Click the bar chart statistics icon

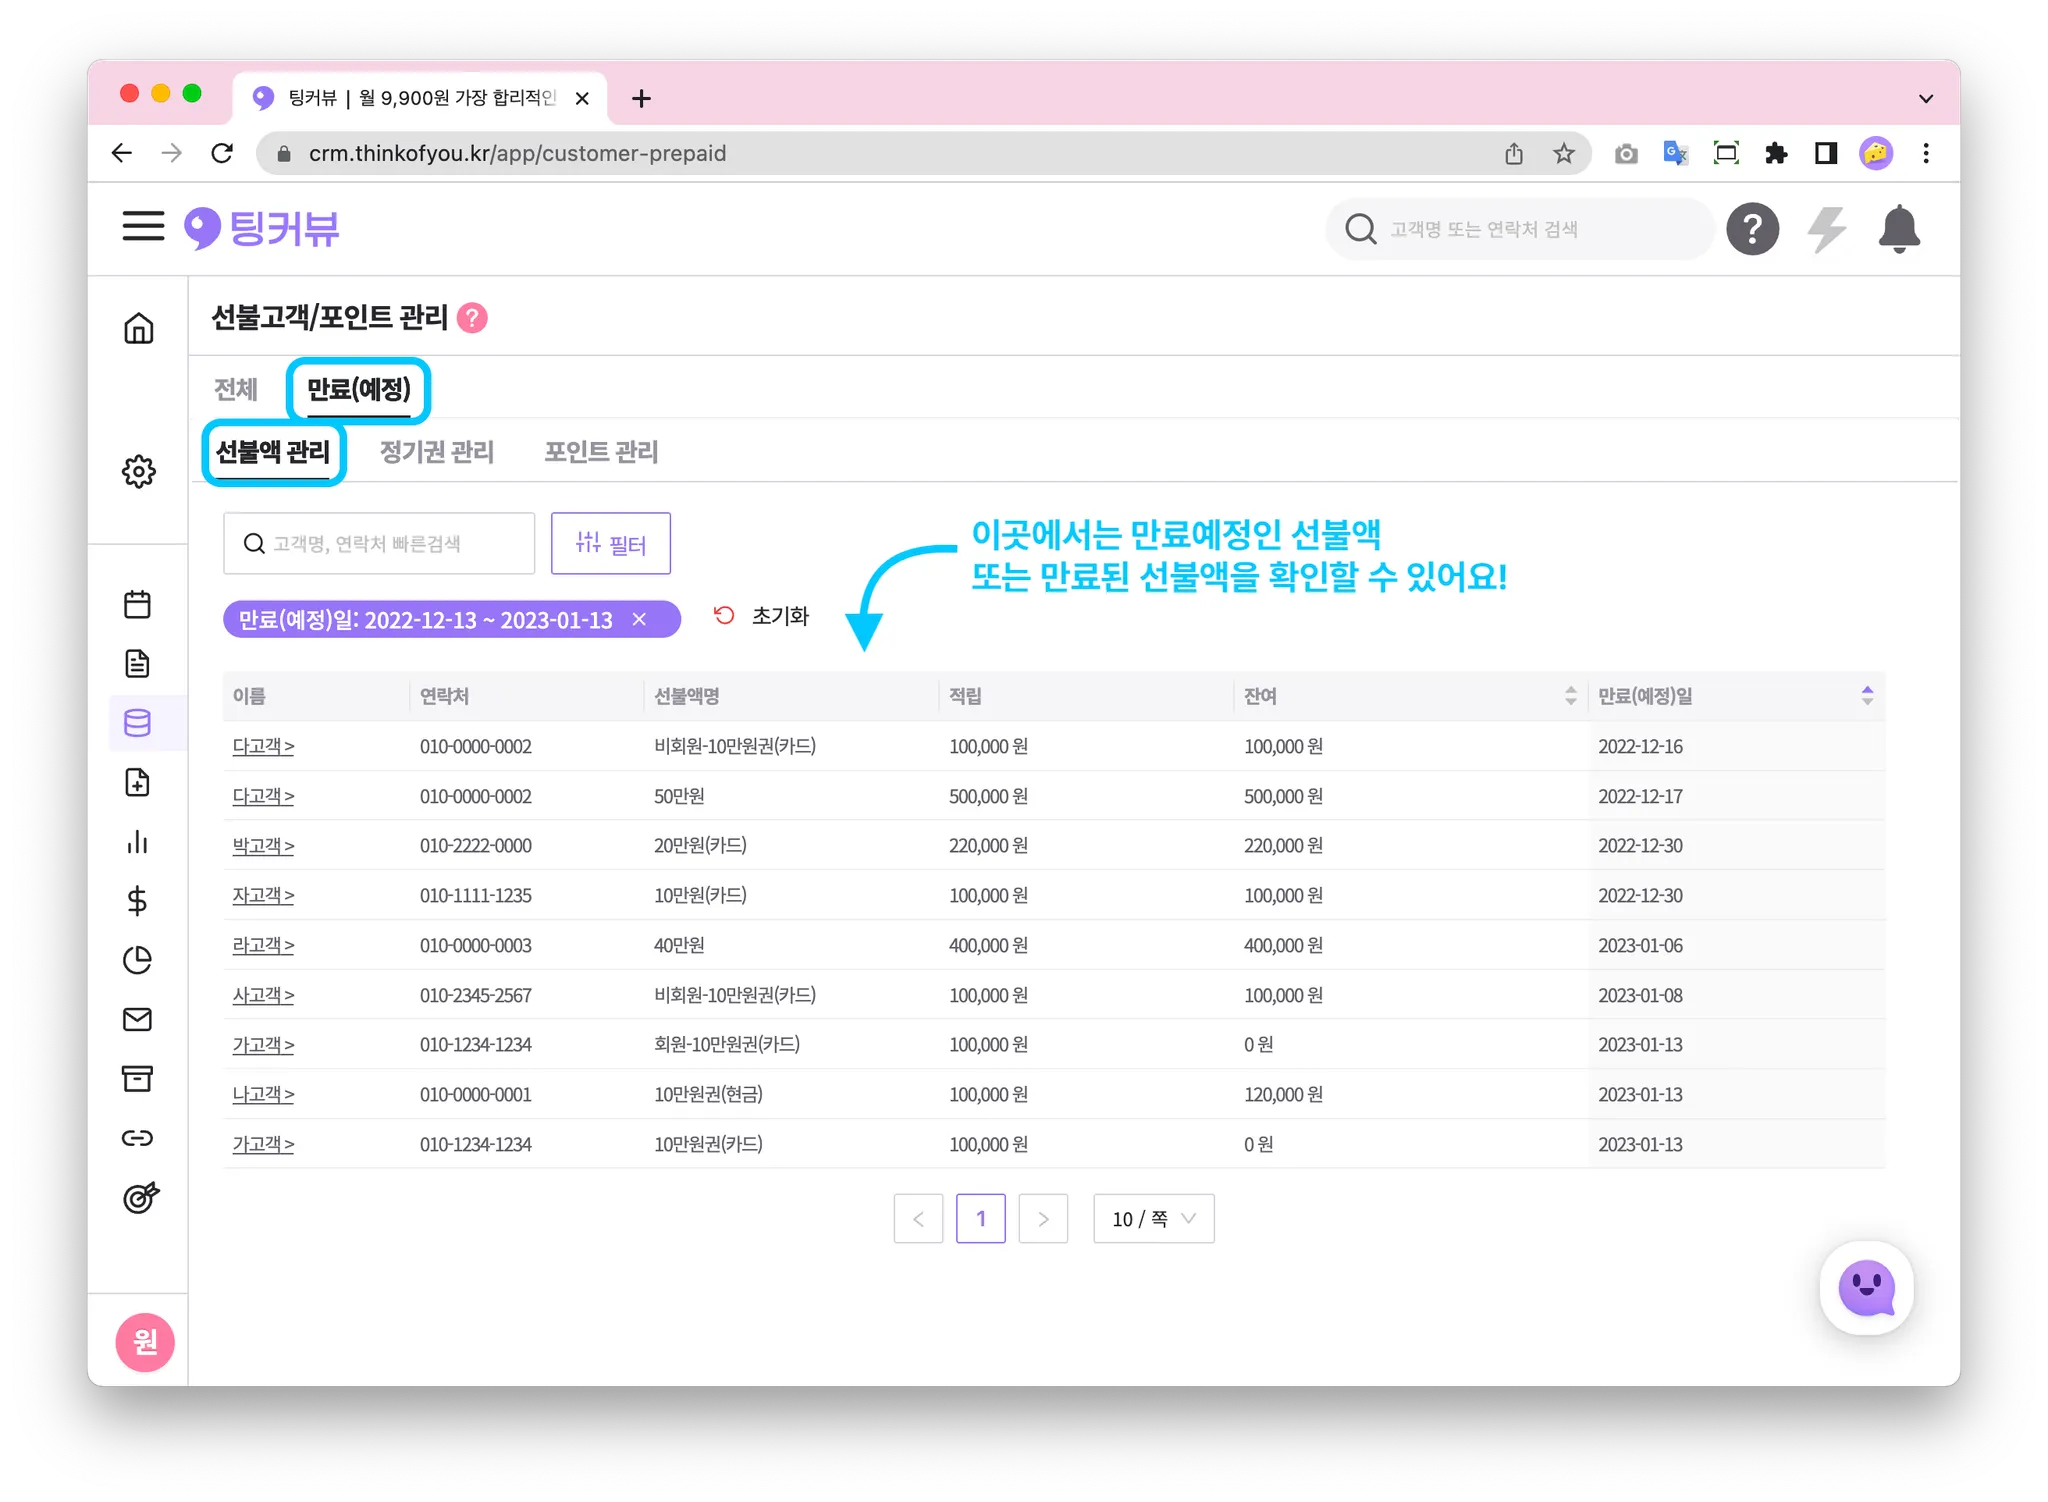point(137,842)
